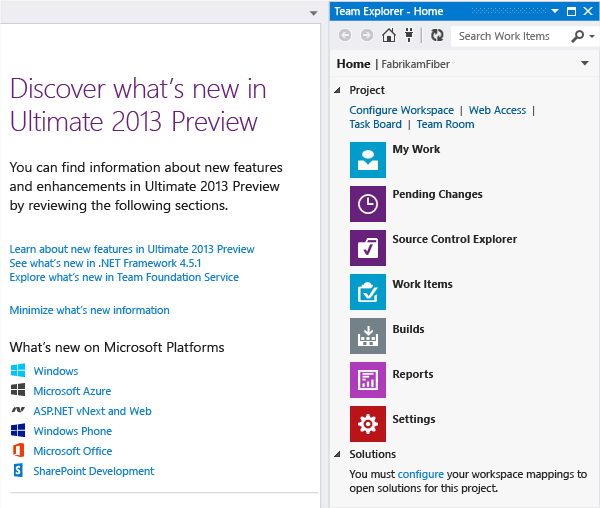Screen dimensions: 600x508
Task: Click the Microsoft Azure logo icon
Action: 18,390
